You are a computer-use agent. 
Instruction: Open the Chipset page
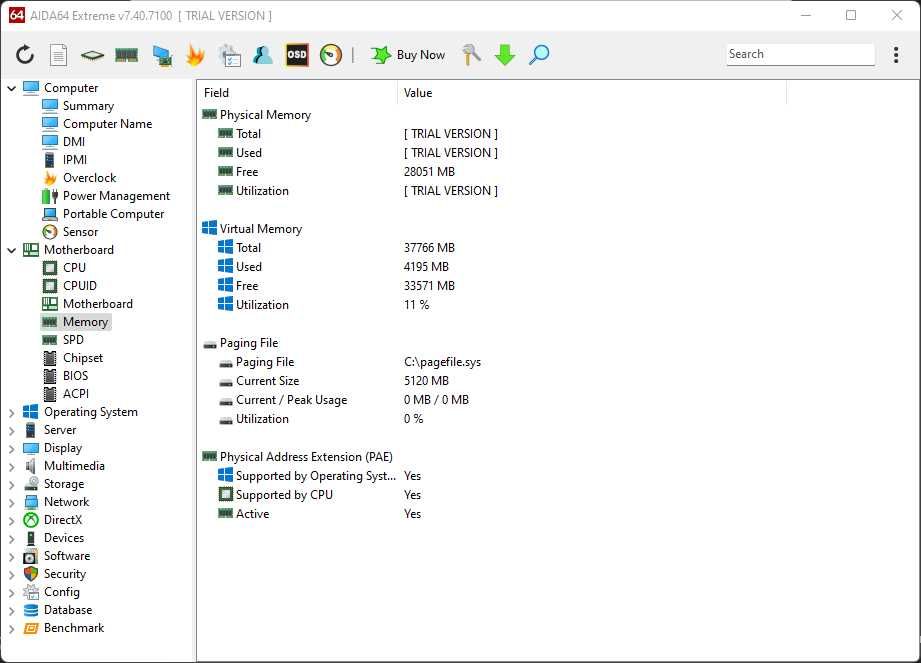click(x=83, y=358)
